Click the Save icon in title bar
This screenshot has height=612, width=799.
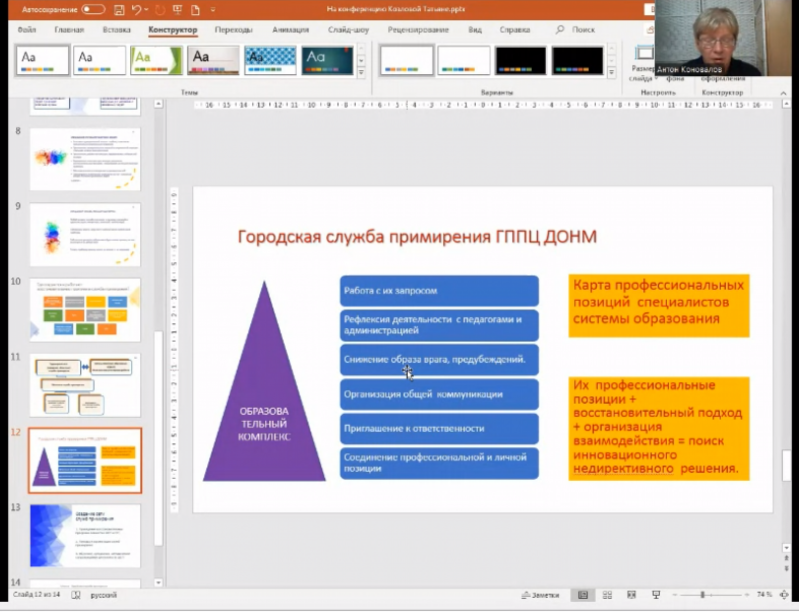[x=119, y=9]
